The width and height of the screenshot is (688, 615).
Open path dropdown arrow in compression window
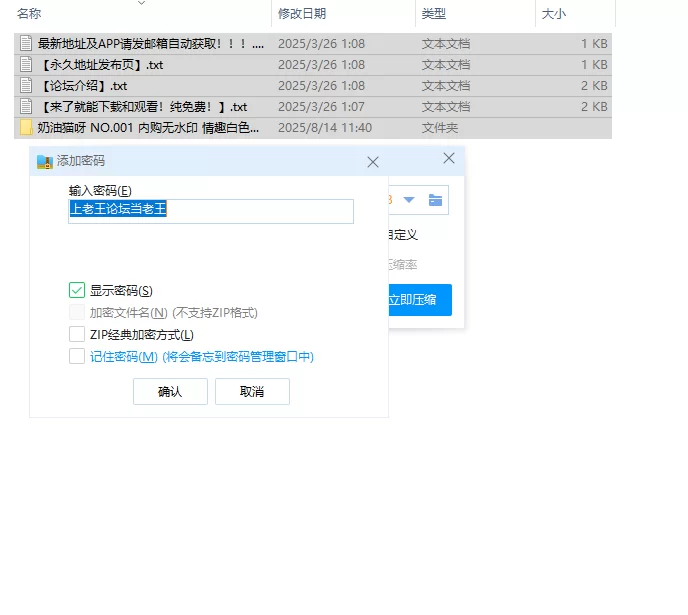tap(409, 200)
